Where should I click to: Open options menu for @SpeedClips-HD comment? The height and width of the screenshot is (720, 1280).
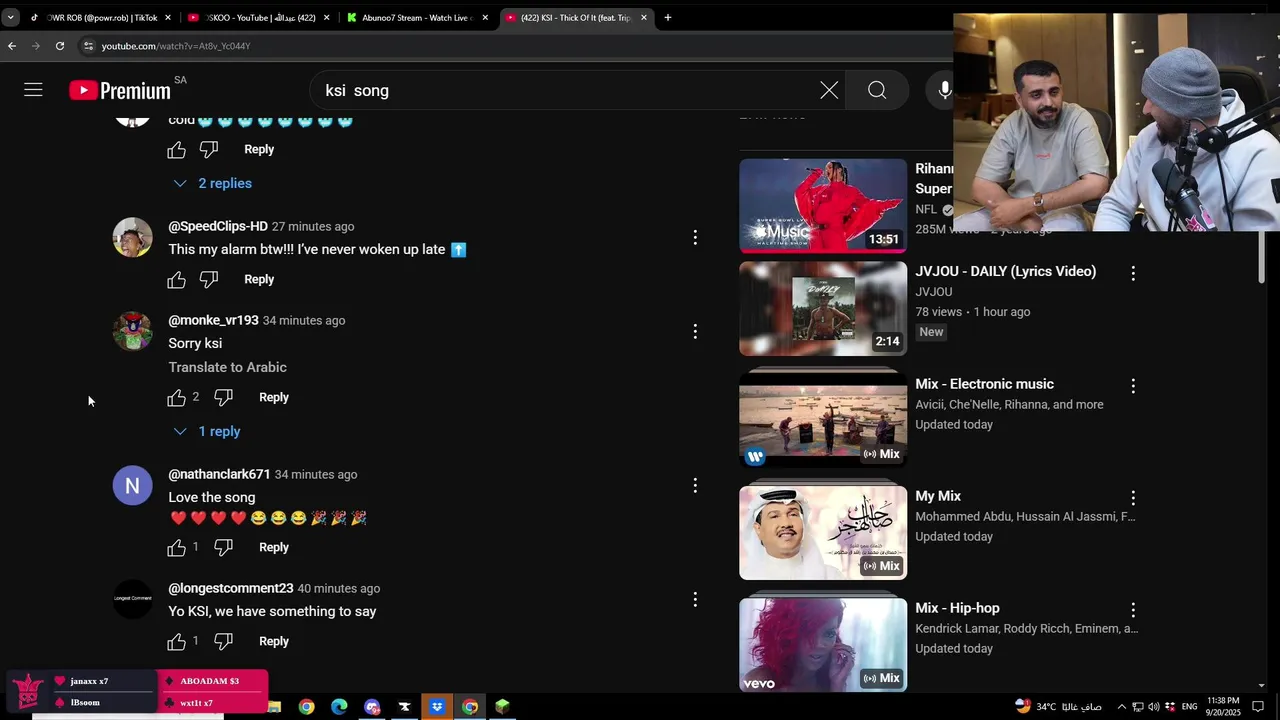click(695, 238)
